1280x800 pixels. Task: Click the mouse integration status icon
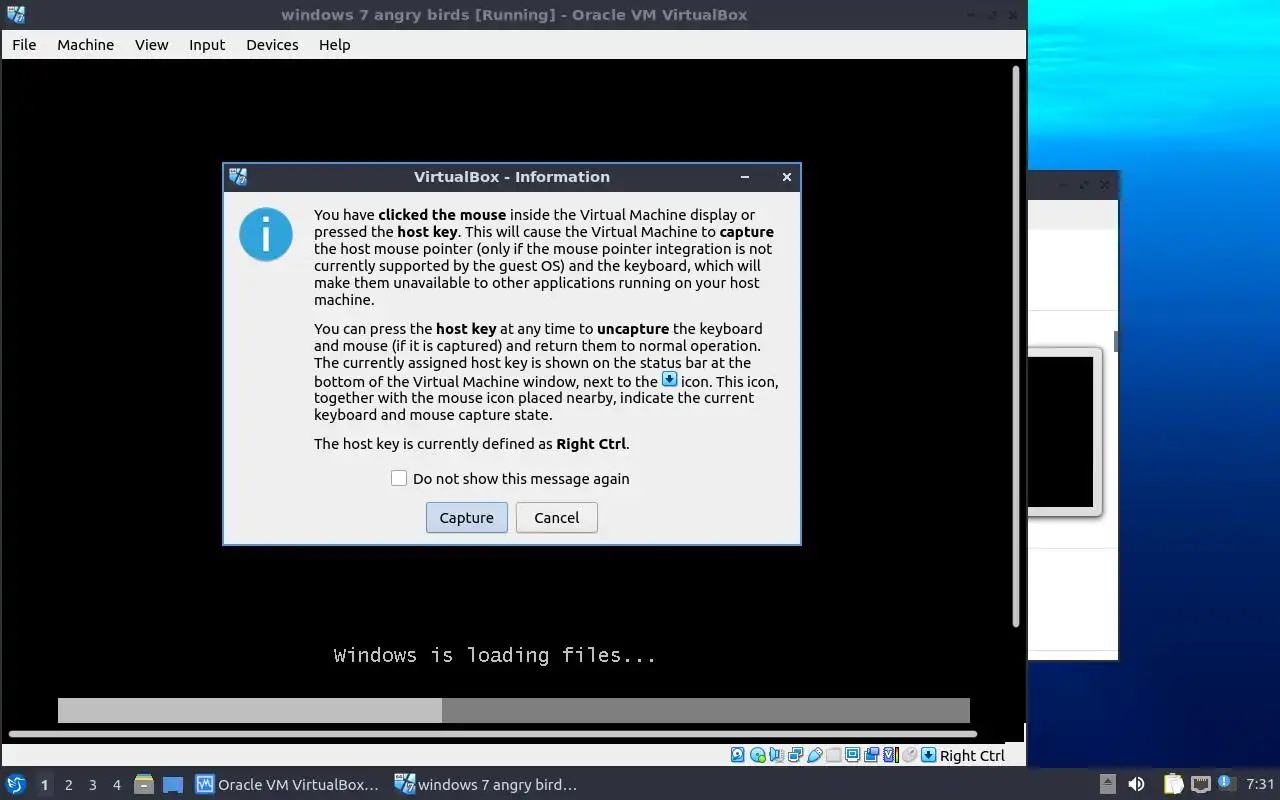pos(909,755)
